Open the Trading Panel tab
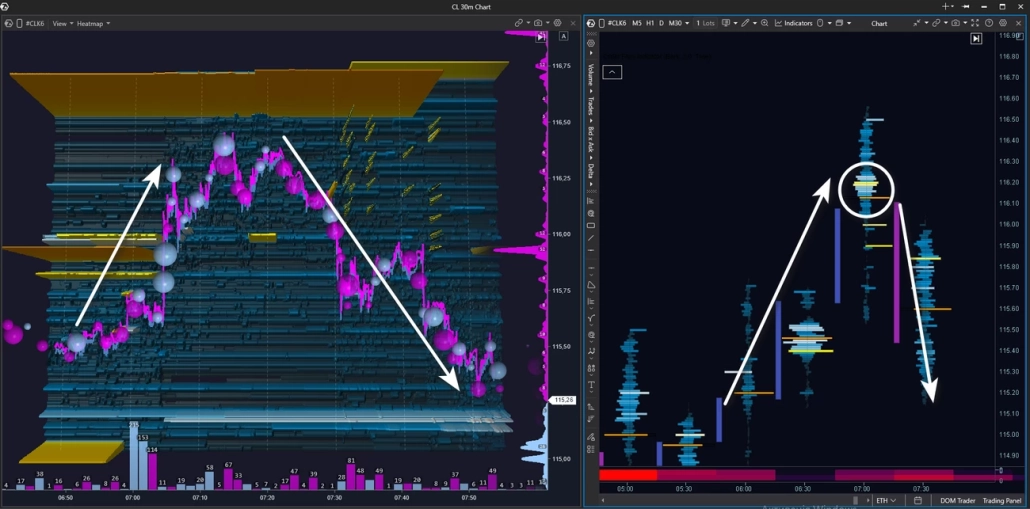 point(1001,500)
